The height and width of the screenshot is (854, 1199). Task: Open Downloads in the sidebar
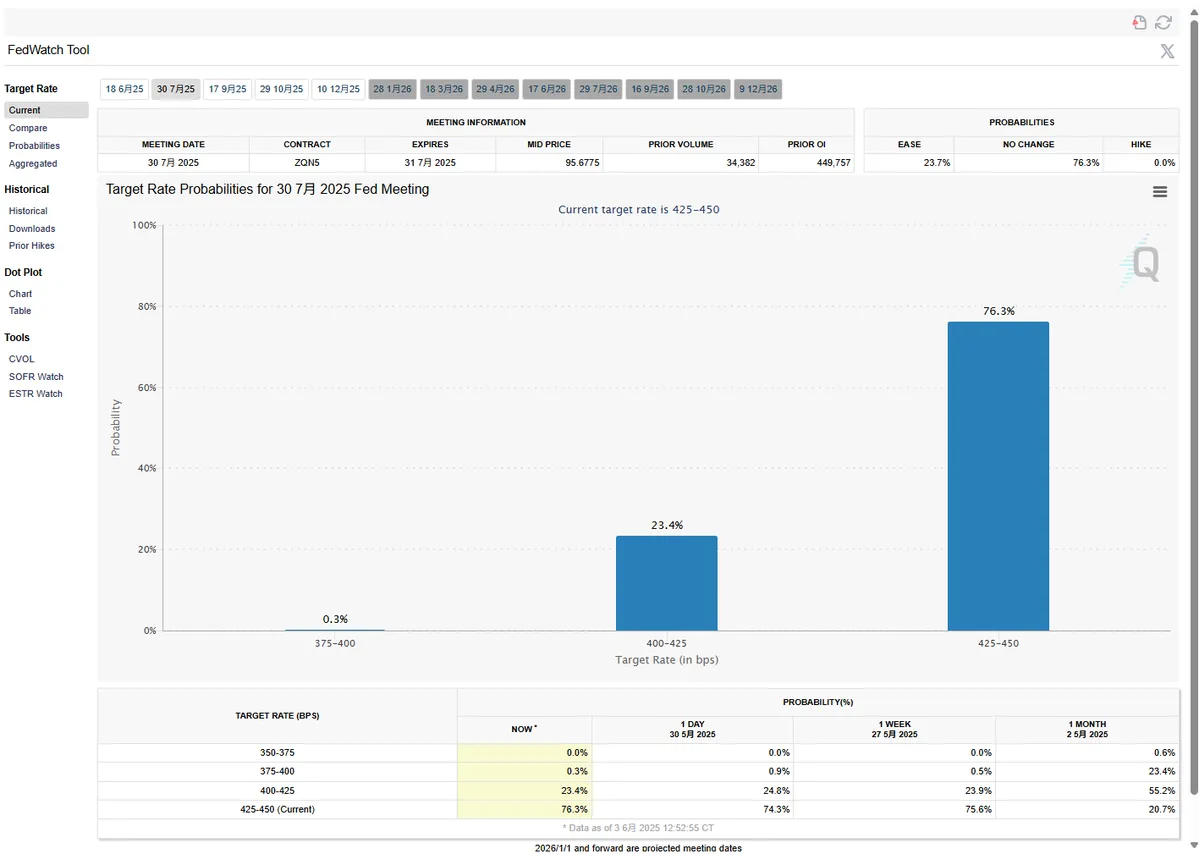pos(31,229)
